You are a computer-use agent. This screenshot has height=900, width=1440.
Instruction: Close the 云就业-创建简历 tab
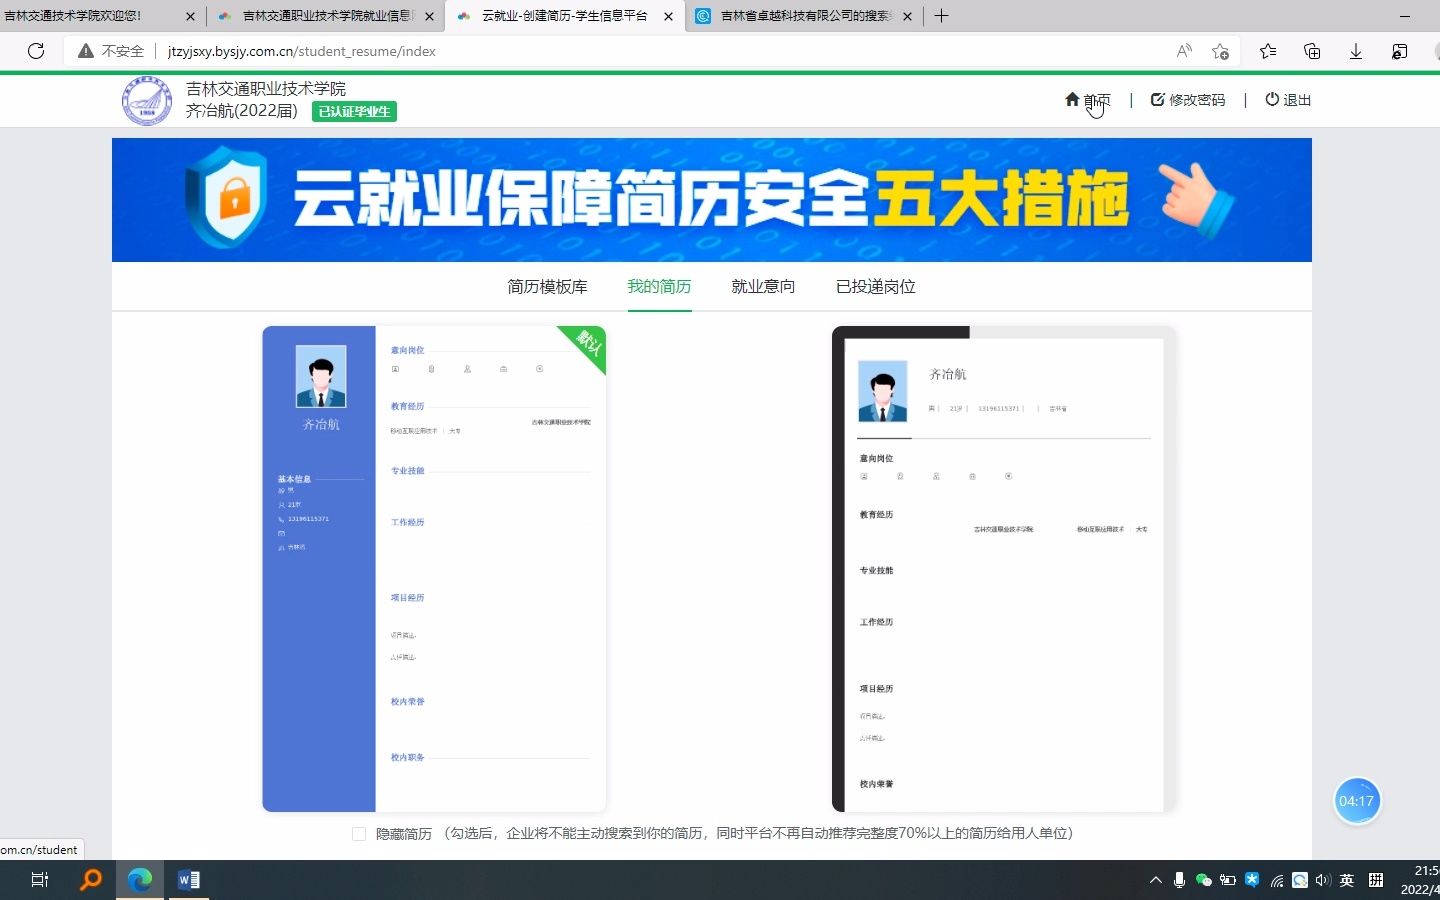pyautogui.click(x=668, y=16)
